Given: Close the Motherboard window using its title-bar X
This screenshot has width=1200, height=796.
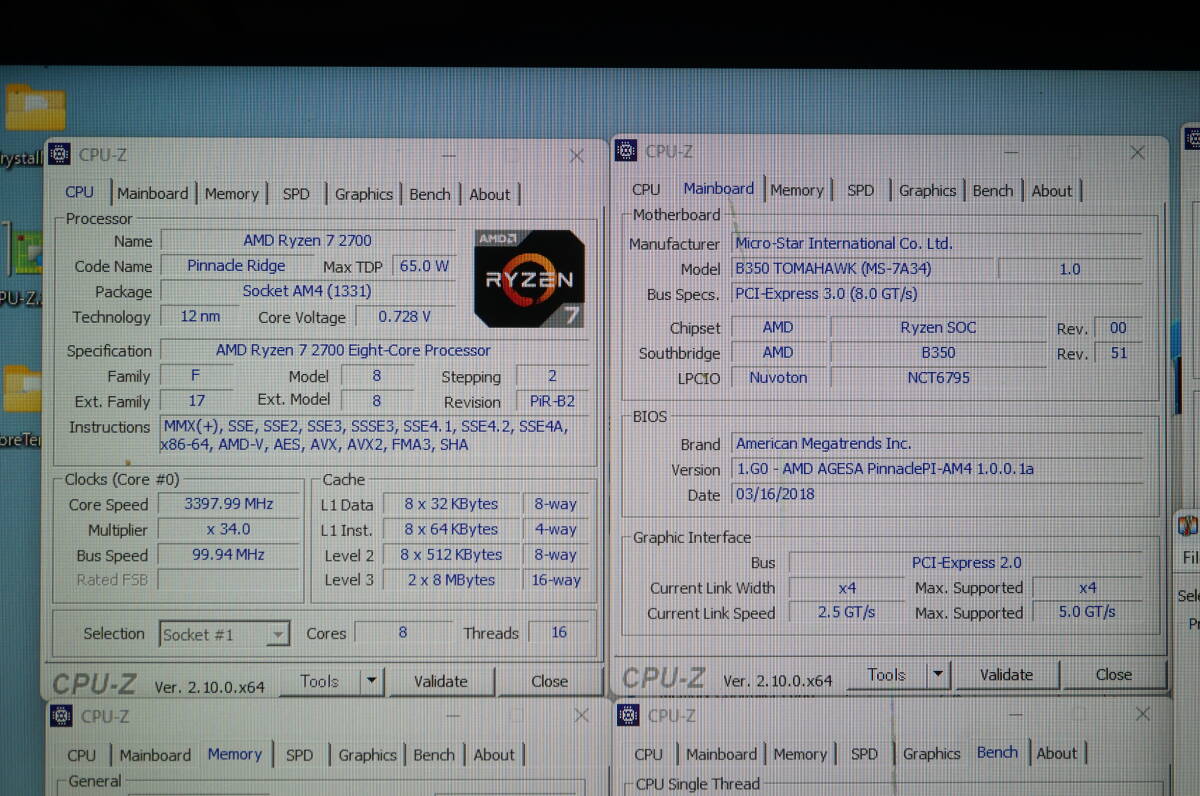Looking at the screenshot, I should coord(1137,152).
